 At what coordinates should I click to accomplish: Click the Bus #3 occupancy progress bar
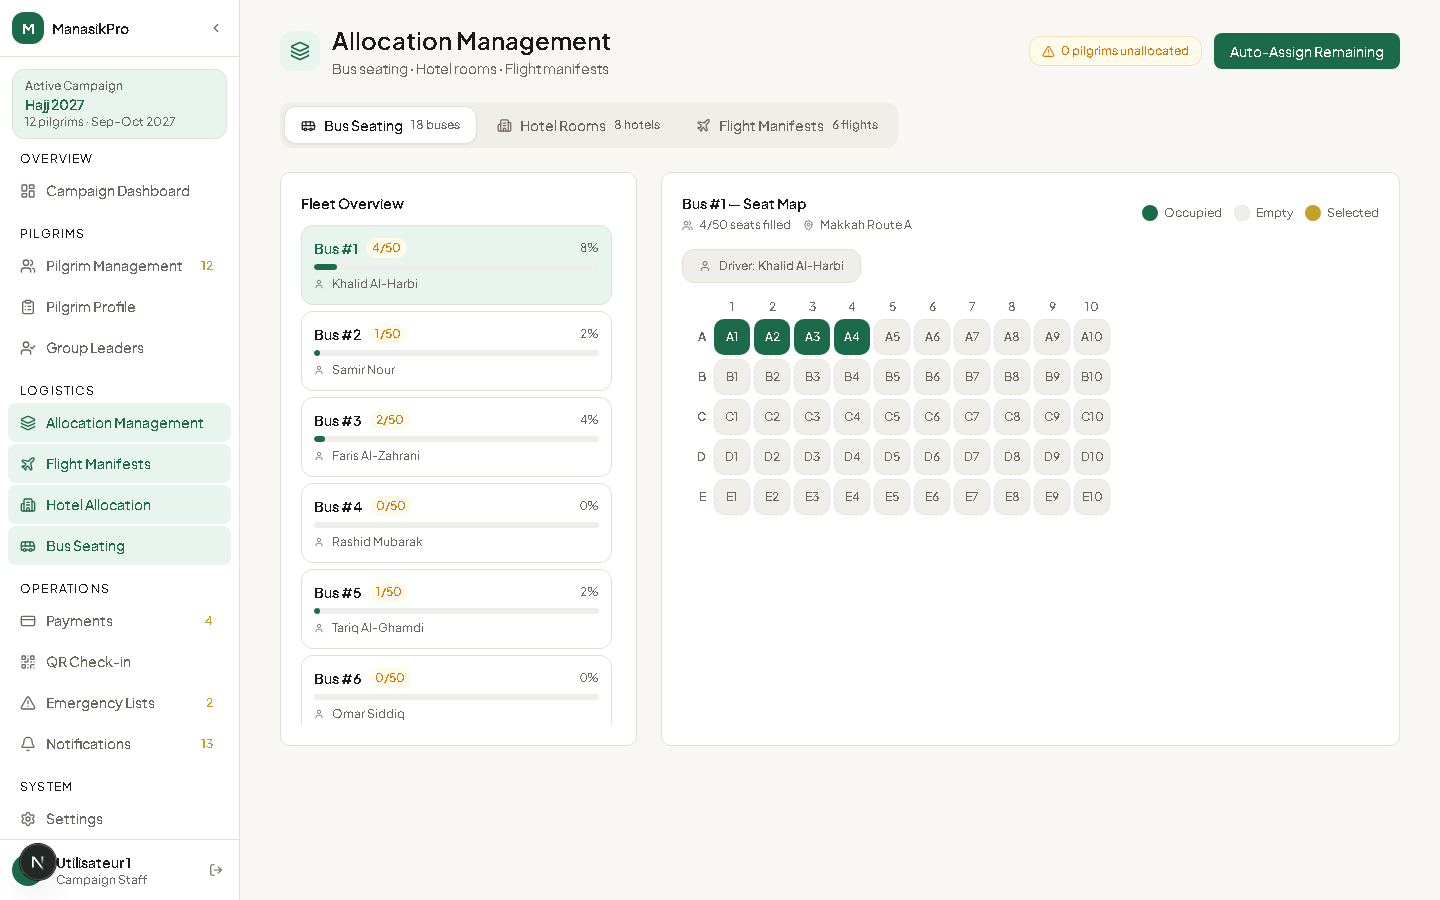456,439
